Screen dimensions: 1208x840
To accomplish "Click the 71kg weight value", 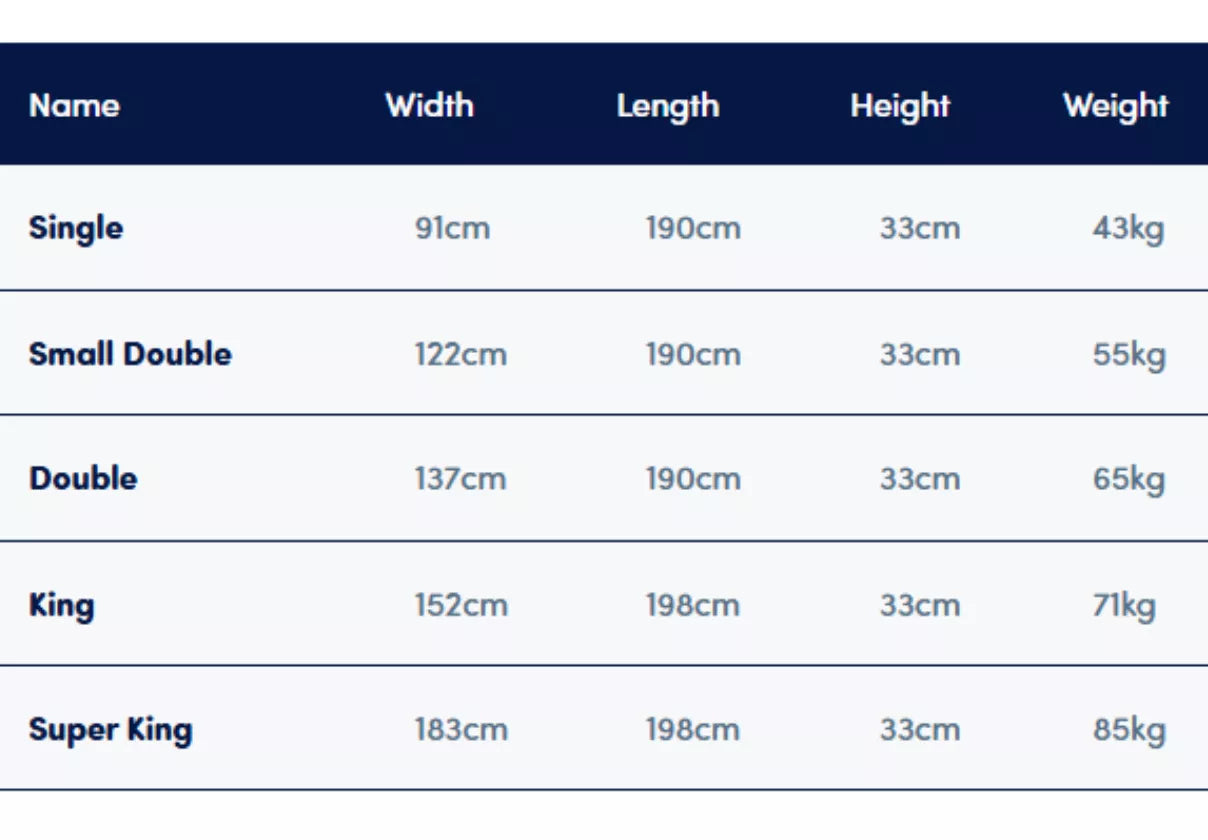I will pos(1124,605).
